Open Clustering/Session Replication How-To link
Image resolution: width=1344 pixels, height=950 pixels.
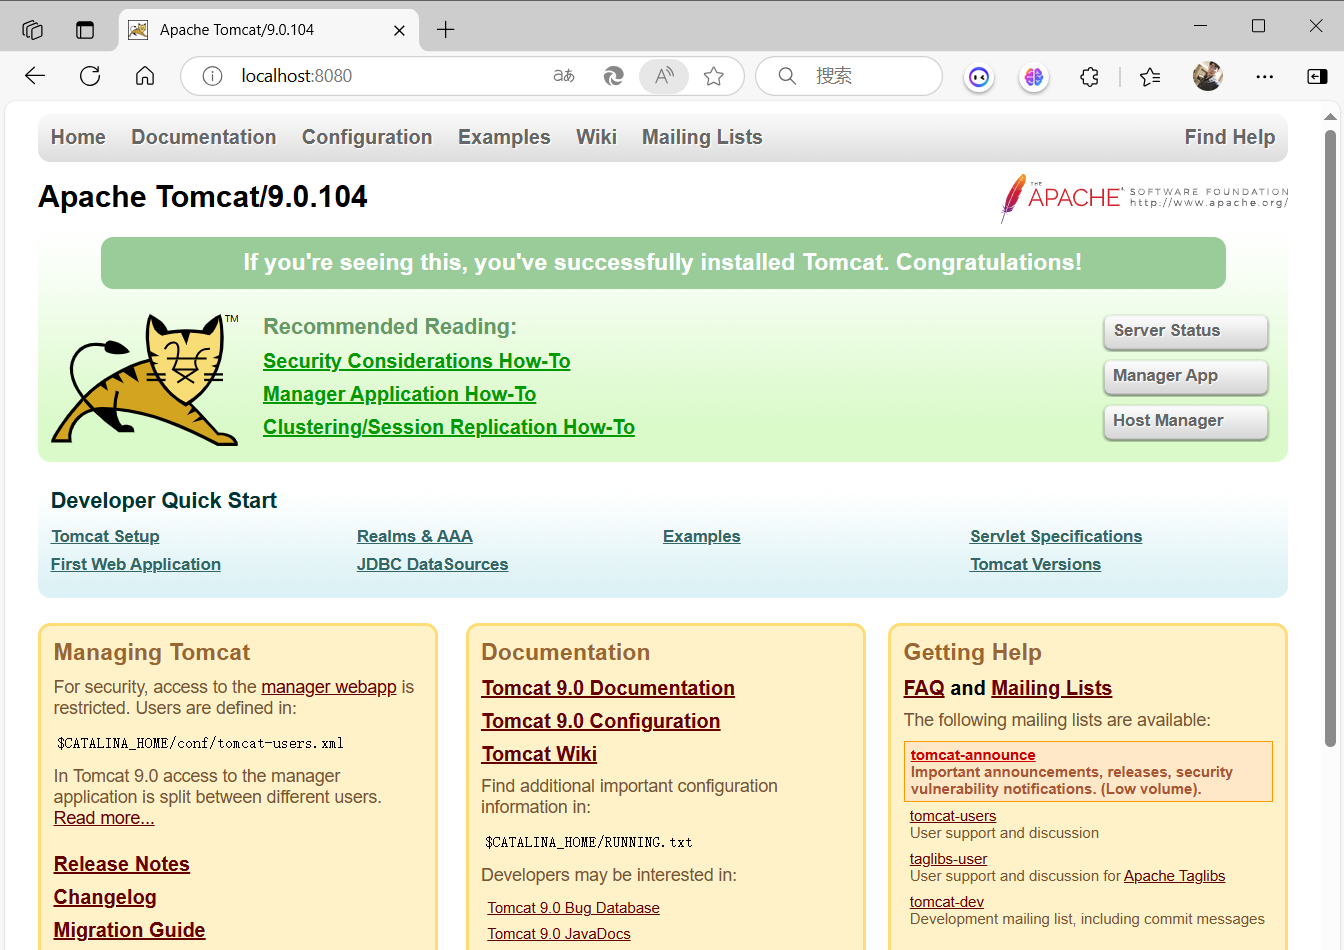tap(449, 427)
